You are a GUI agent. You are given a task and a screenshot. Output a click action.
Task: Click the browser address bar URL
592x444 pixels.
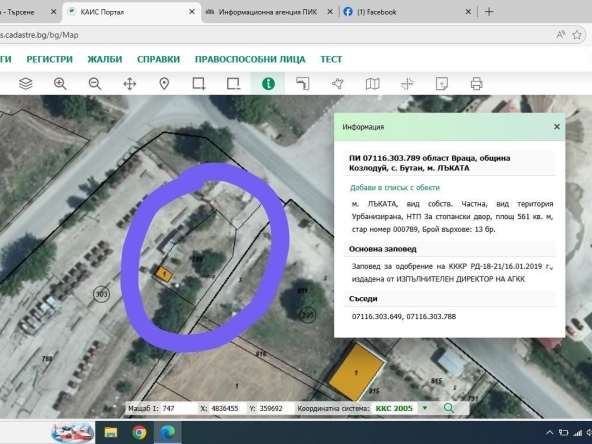39,35
